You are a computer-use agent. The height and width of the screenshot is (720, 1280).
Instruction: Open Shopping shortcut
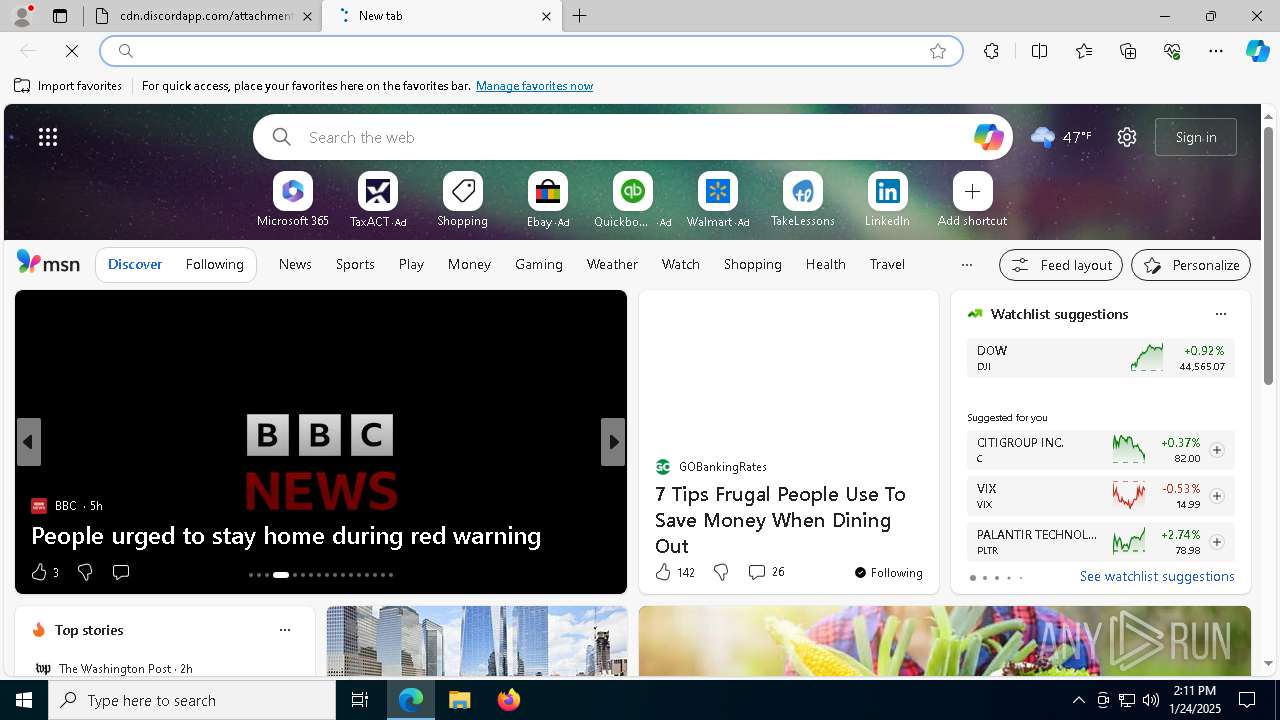[462, 200]
